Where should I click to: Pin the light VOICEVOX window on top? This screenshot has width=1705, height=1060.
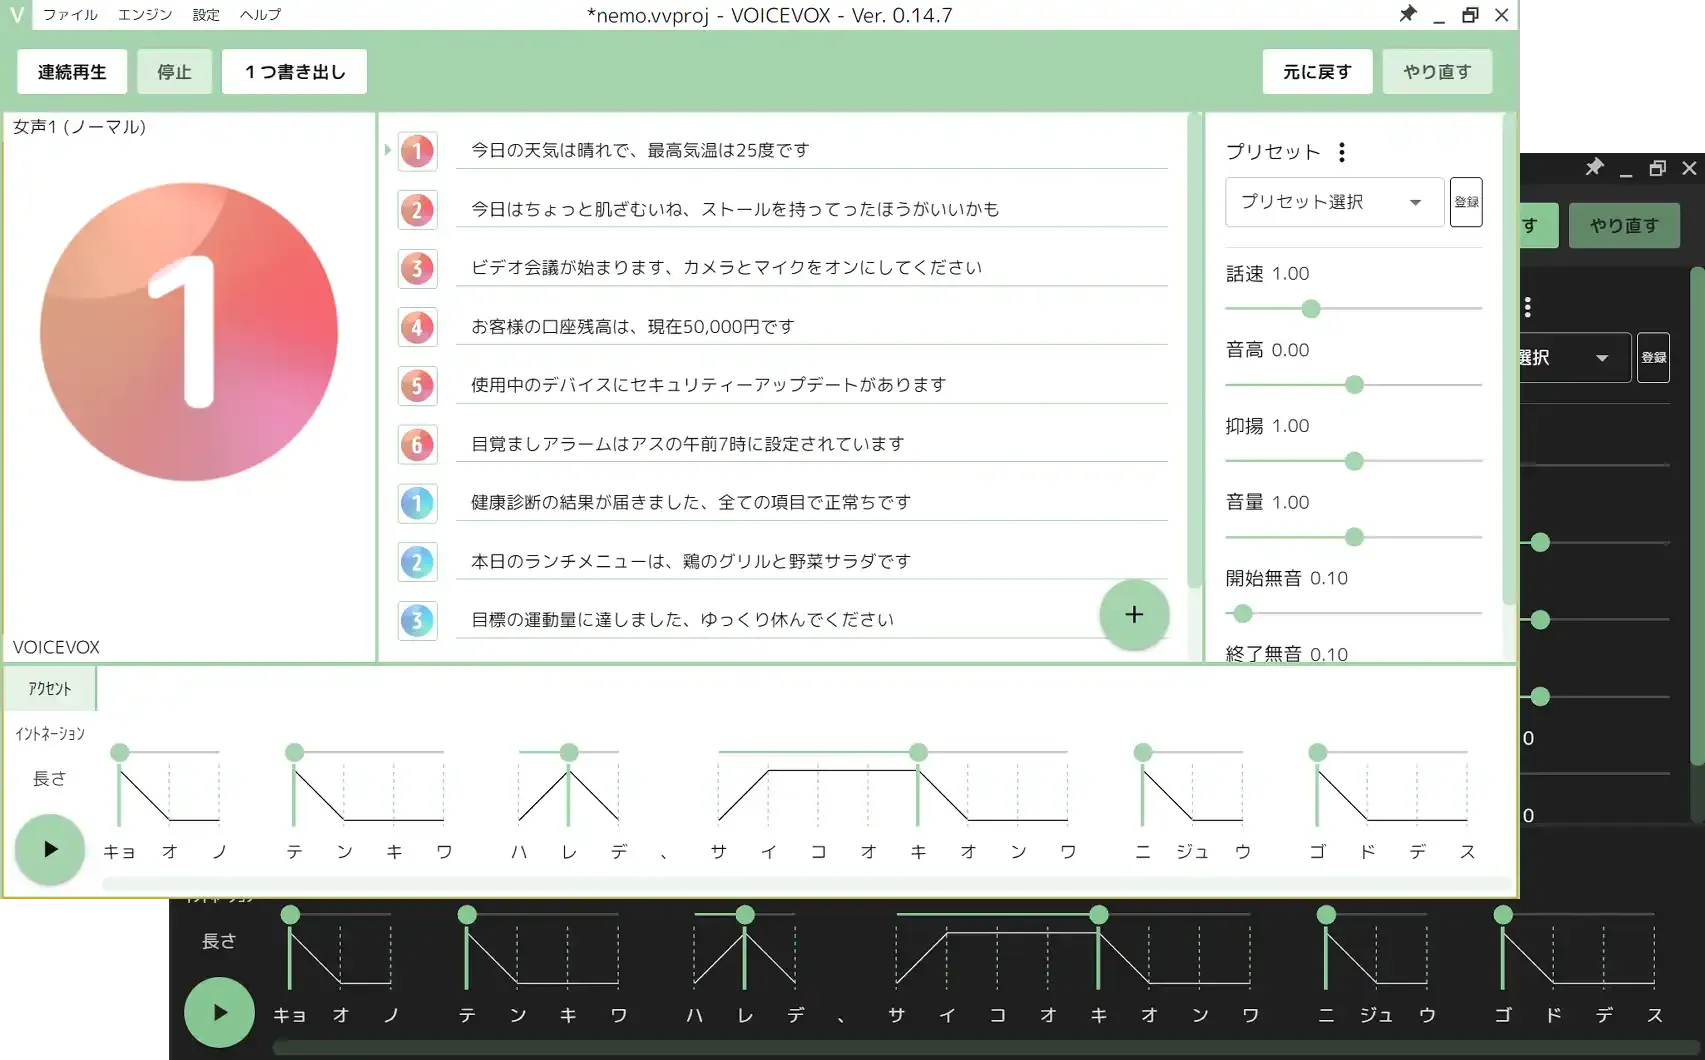1407,14
